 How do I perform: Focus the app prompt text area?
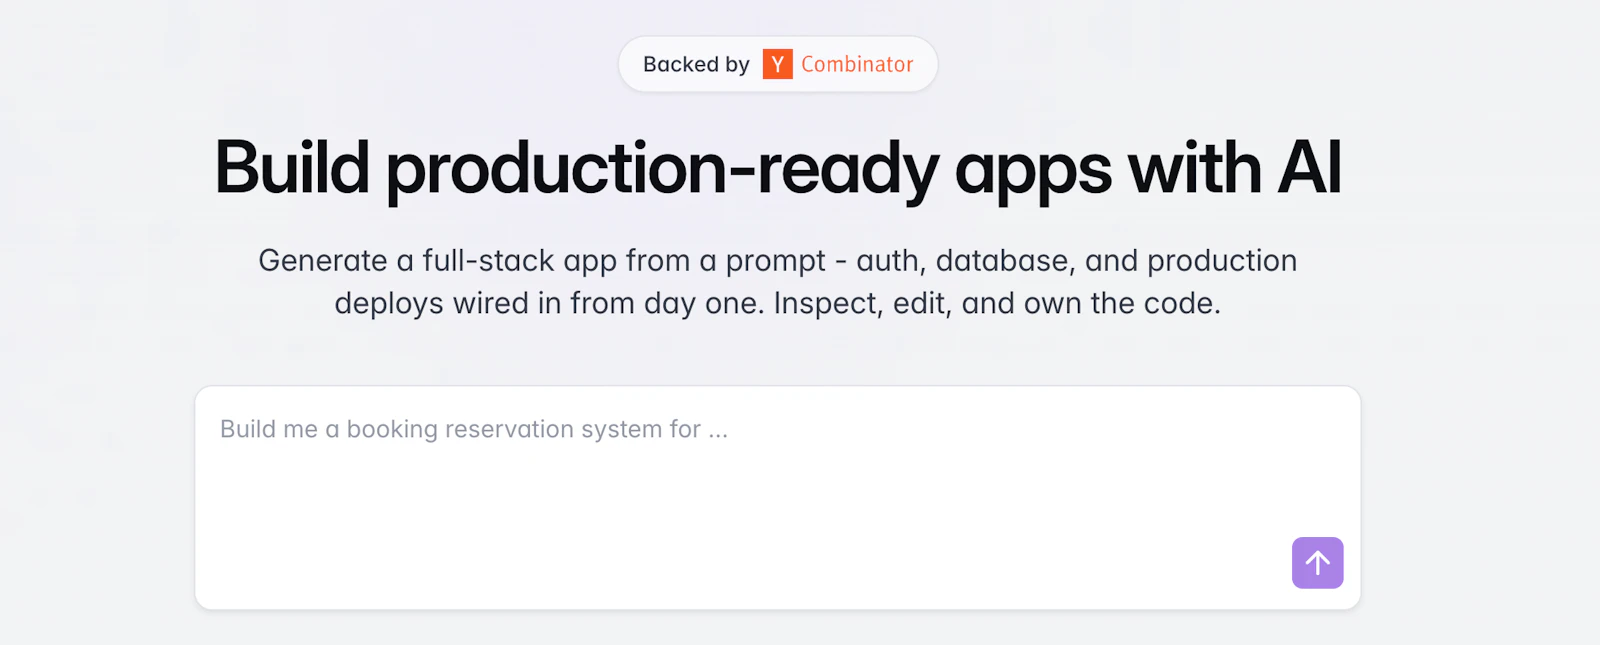pyautogui.click(x=778, y=498)
